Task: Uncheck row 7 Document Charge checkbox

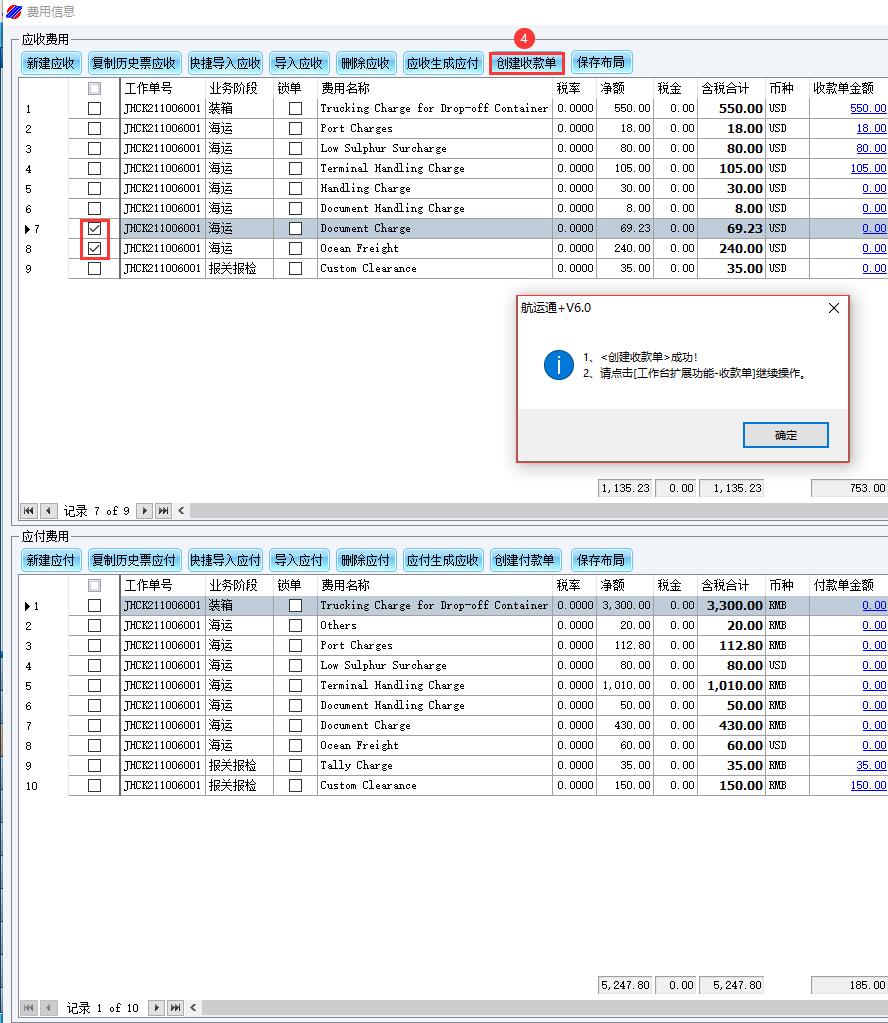Action: pyautogui.click(x=94, y=228)
